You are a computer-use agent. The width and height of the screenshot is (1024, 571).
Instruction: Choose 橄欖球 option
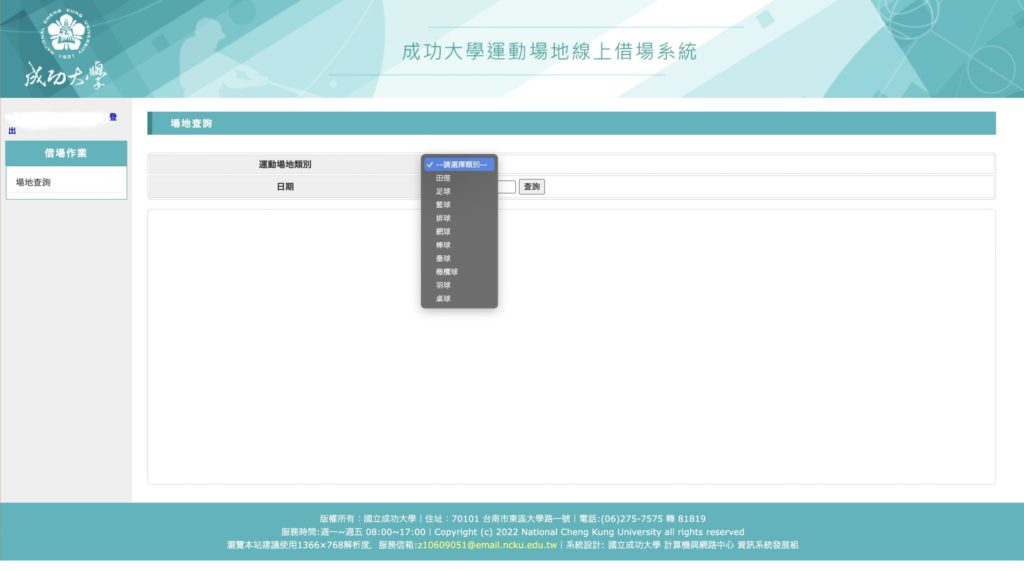coord(446,272)
